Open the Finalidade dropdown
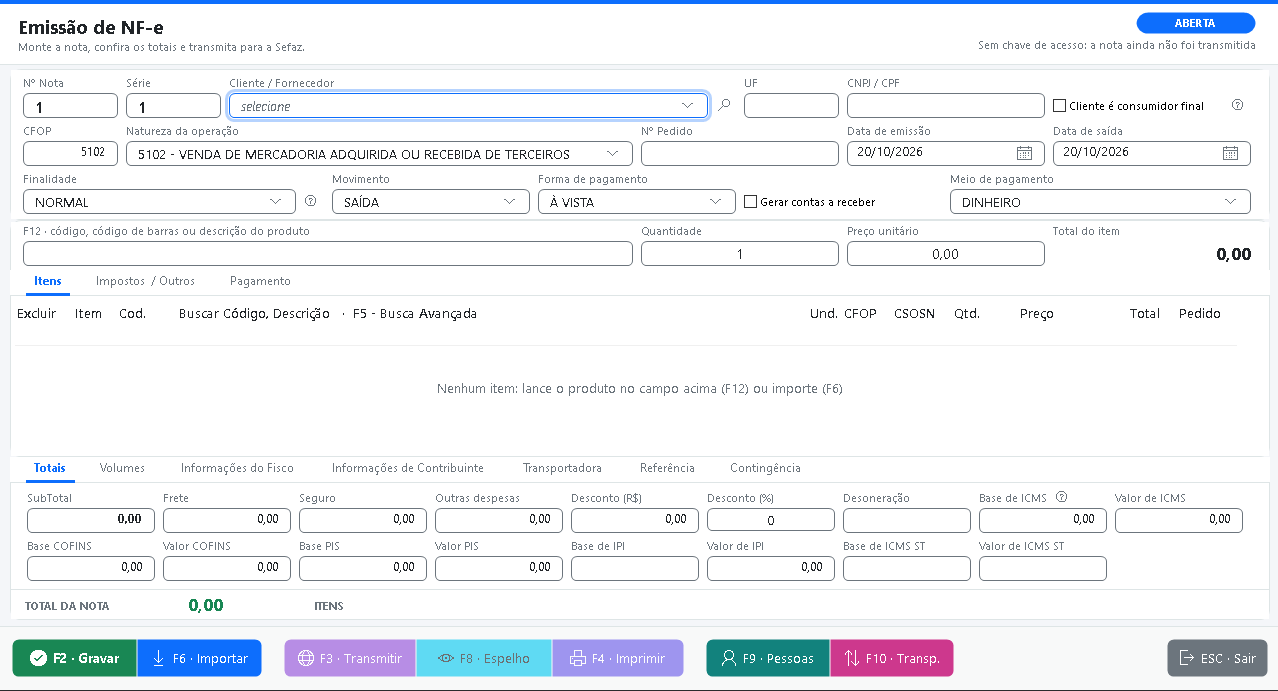Image resolution: width=1278 pixels, height=691 pixels. (159, 201)
